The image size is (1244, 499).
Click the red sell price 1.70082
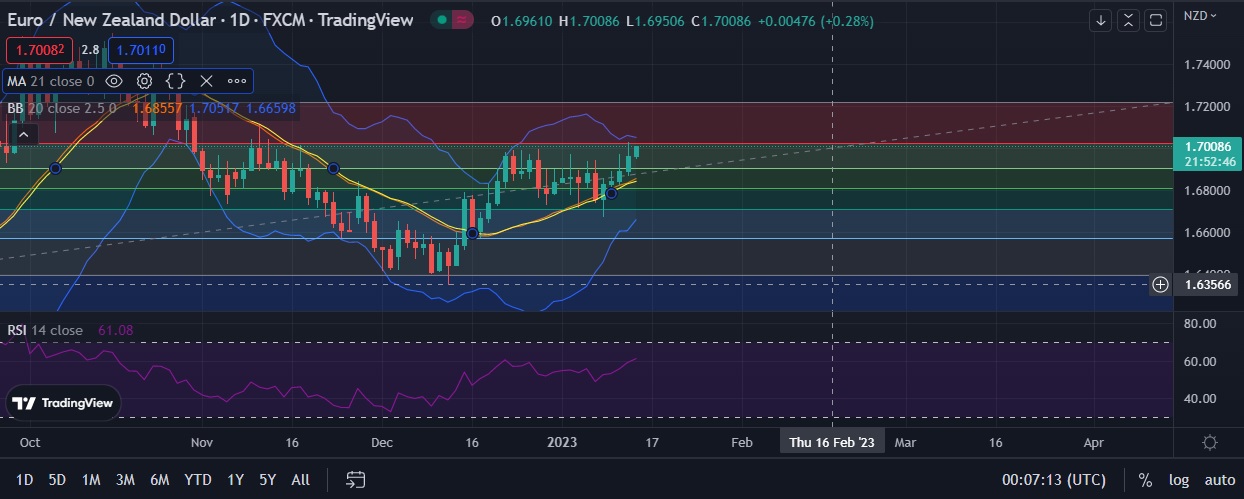pyautogui.click(x=39, y=50)
